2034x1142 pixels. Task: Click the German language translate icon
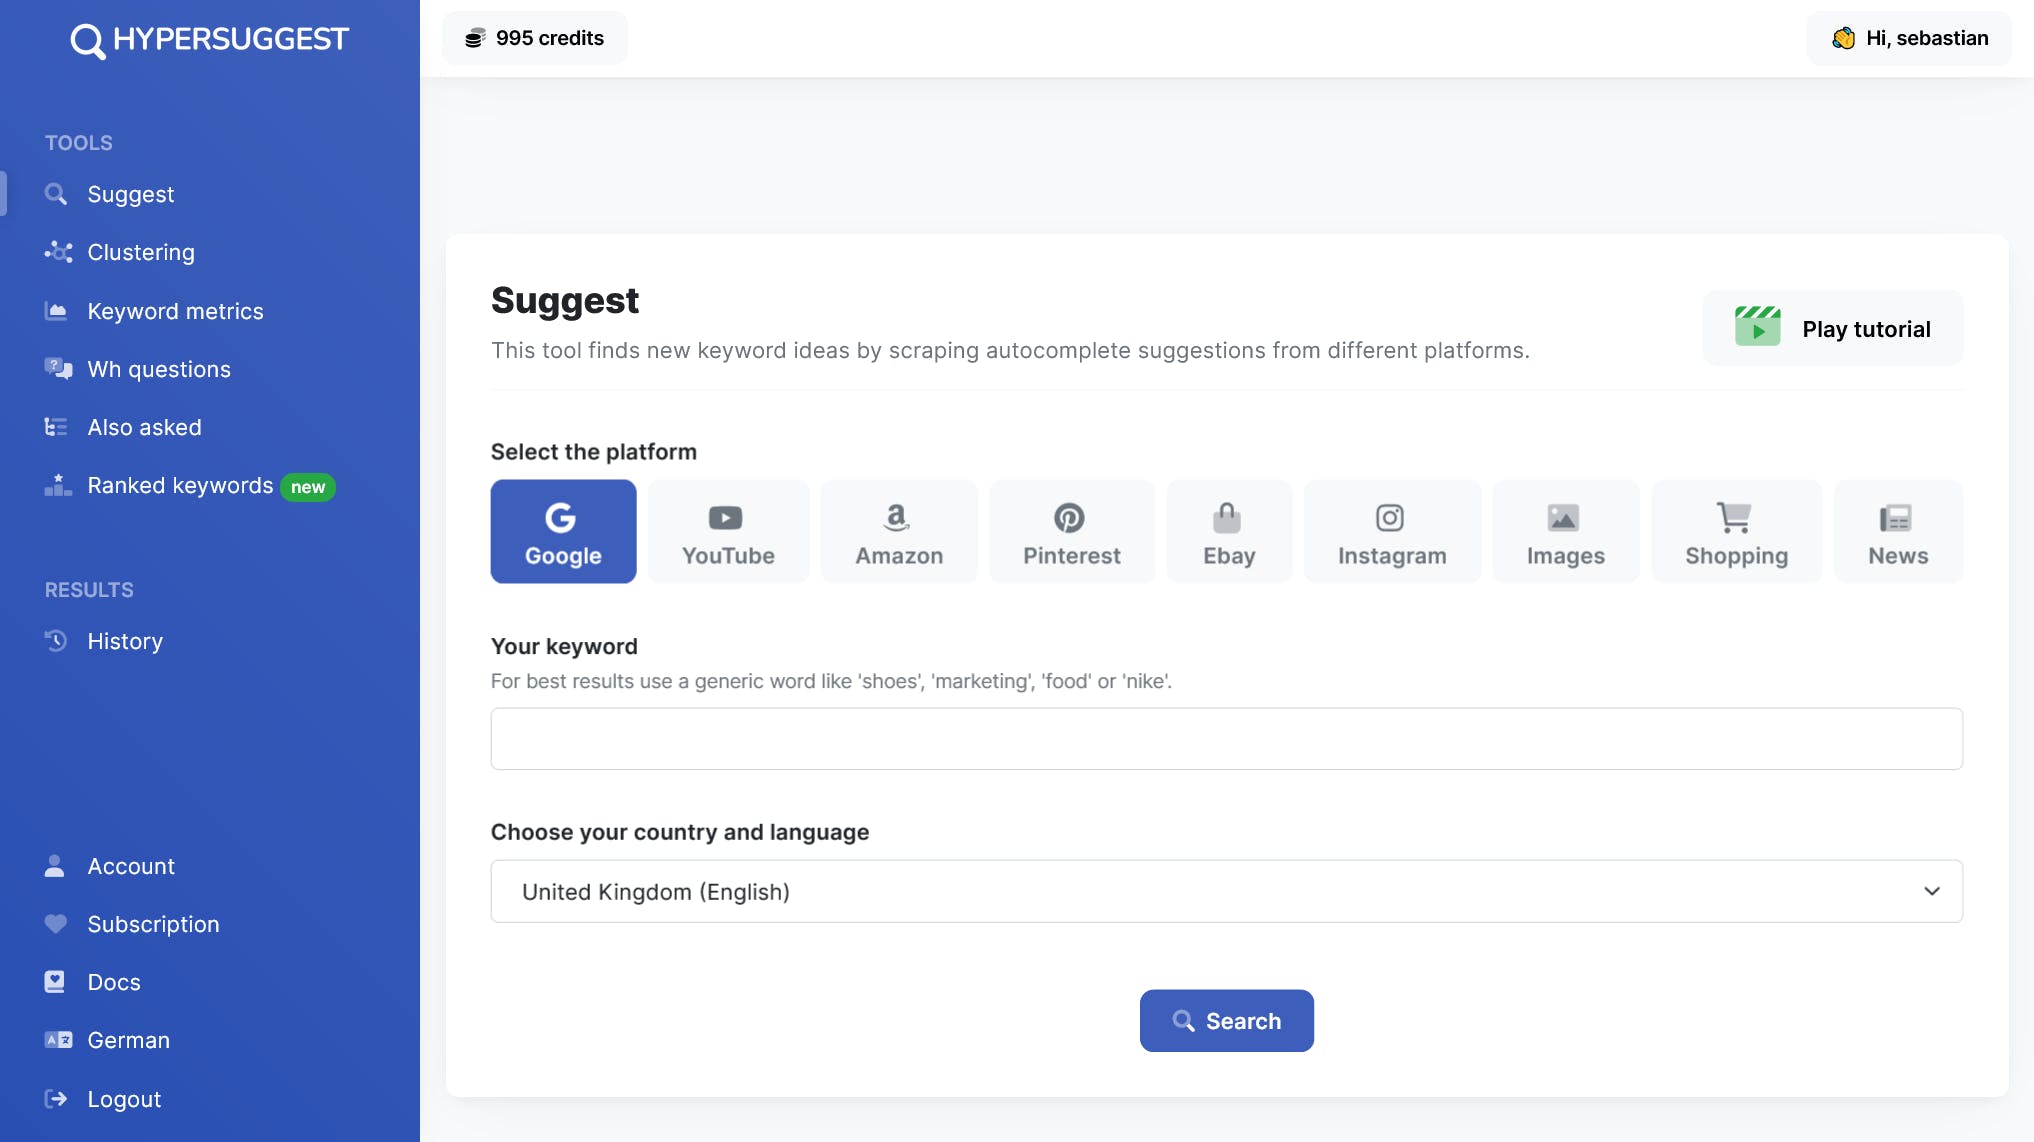pyautogui.click(x=58, y=1040)
